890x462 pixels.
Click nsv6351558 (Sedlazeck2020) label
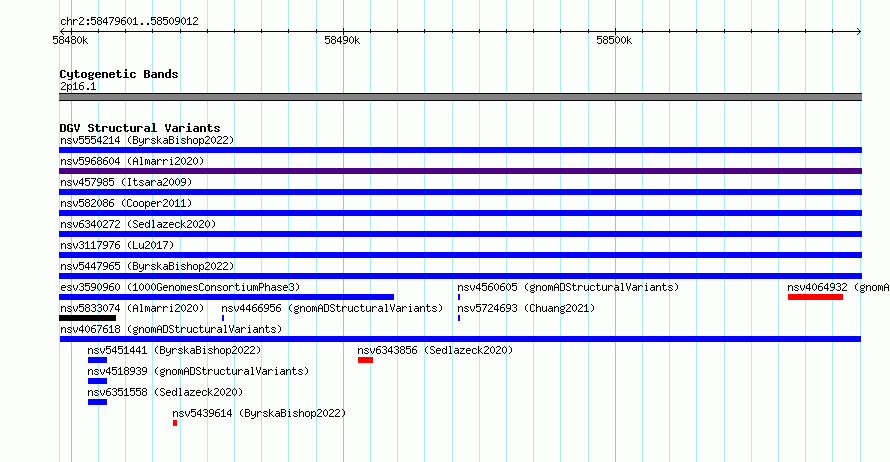[165, 392]
